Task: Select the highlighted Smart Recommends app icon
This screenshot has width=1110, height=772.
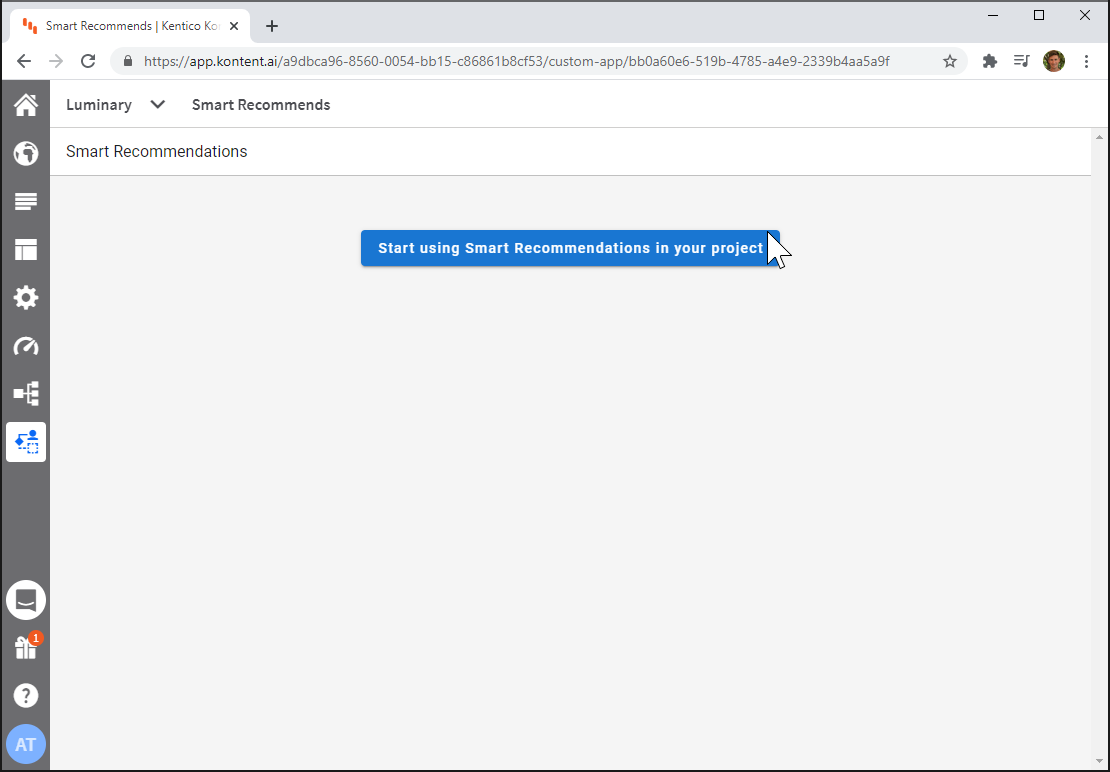Action: click(25, 441)
